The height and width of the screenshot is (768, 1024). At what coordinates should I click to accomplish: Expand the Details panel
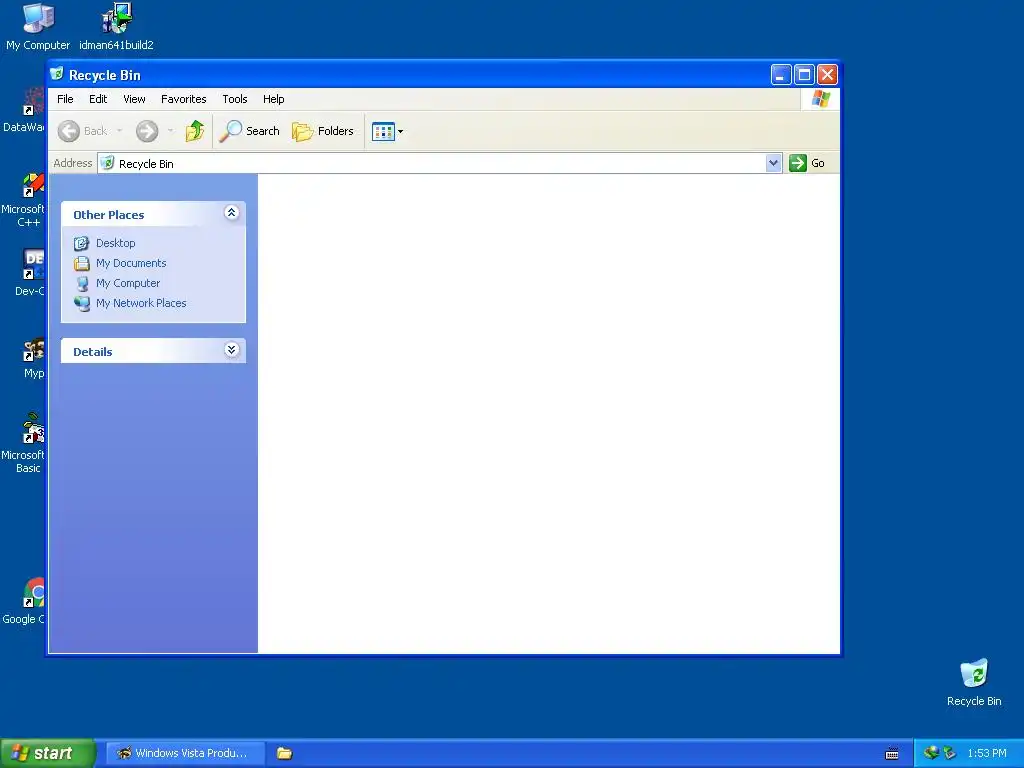[231, 350]
